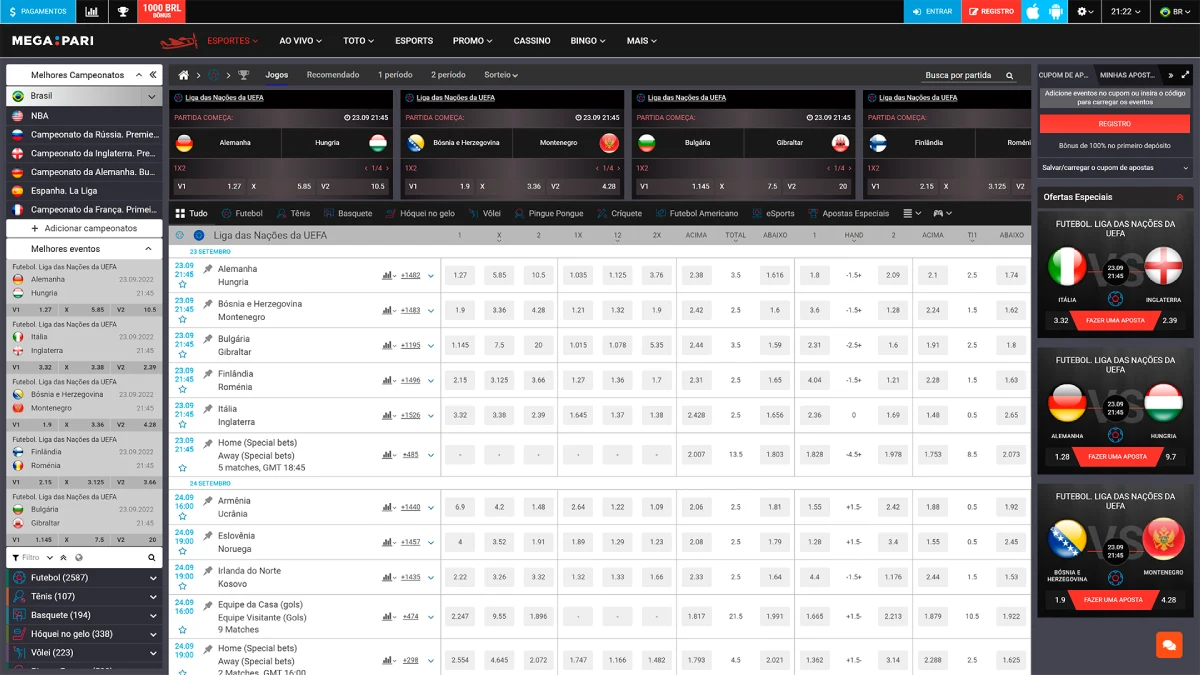Select the Pingue Pongue sport filter

[548, 213]
